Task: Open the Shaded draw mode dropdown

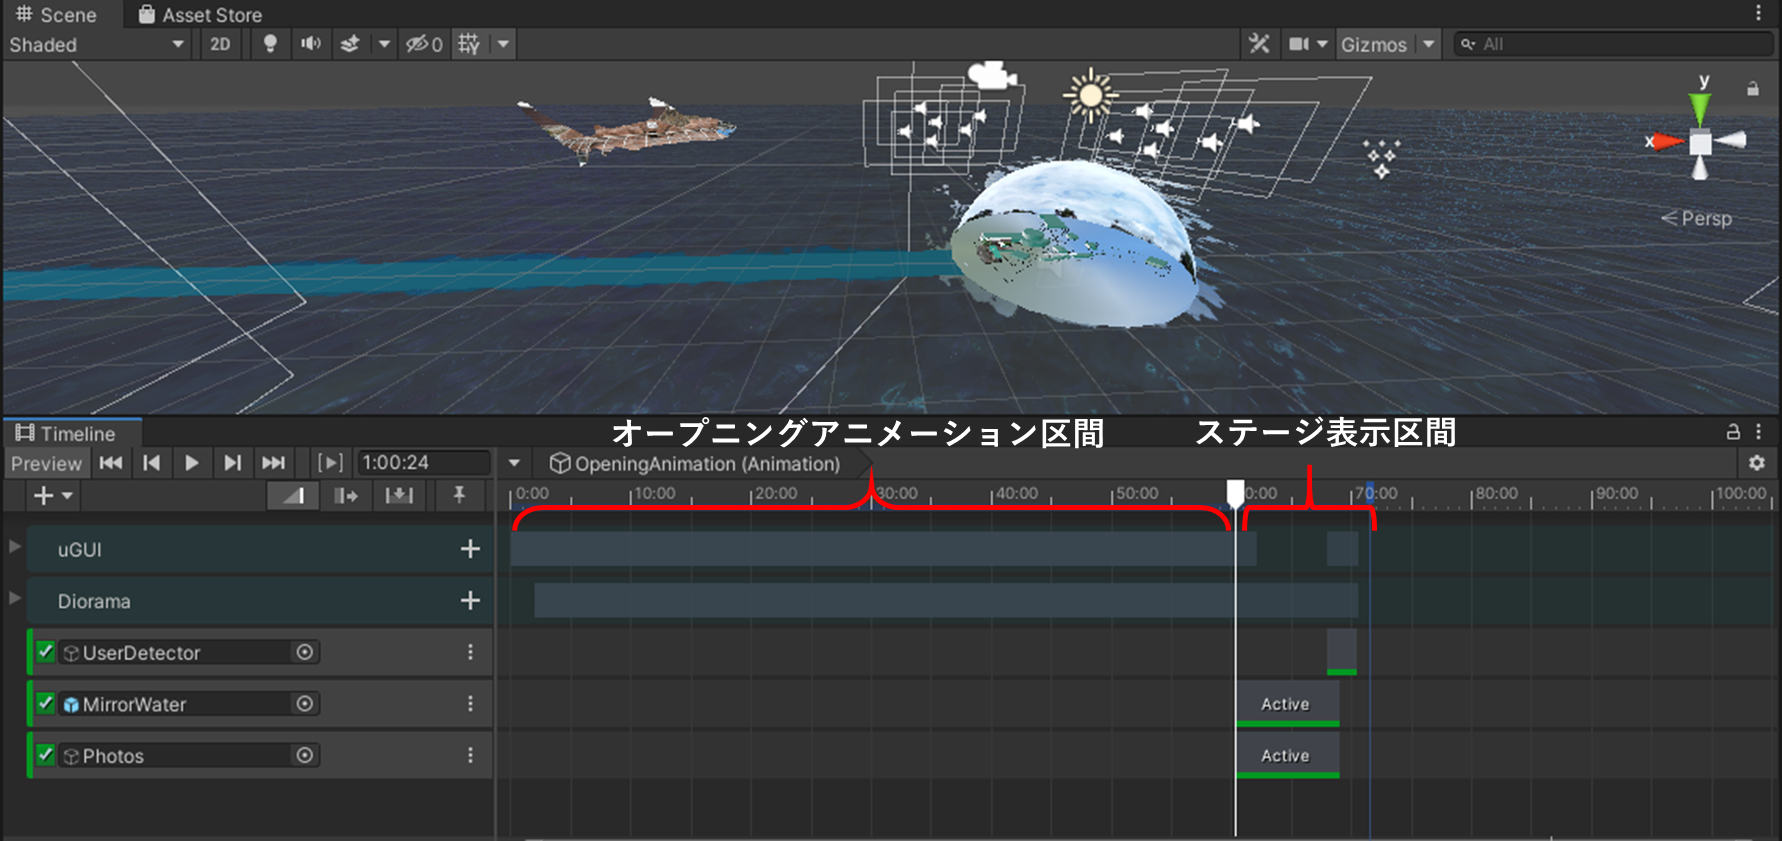Action: [x=97, y=44]
